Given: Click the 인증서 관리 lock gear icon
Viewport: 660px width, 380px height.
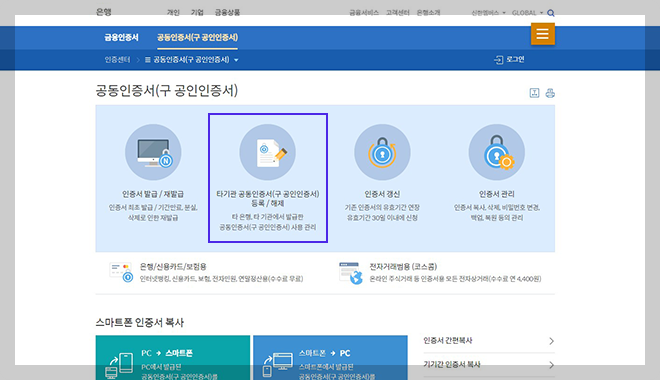Looking at the screenshot, I should click(497, 152).
